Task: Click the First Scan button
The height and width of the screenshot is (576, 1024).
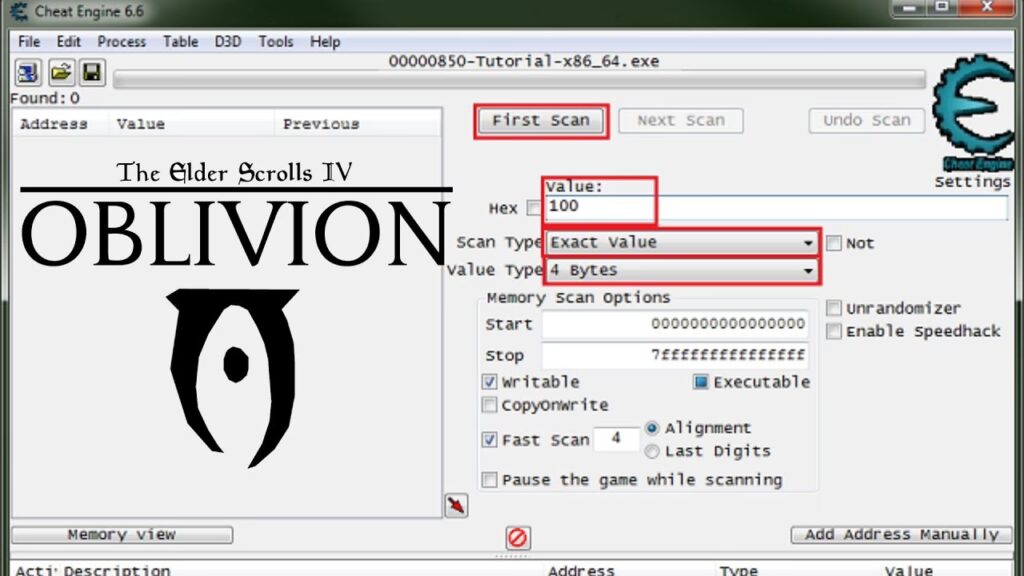Action: (x=541, y=121)
